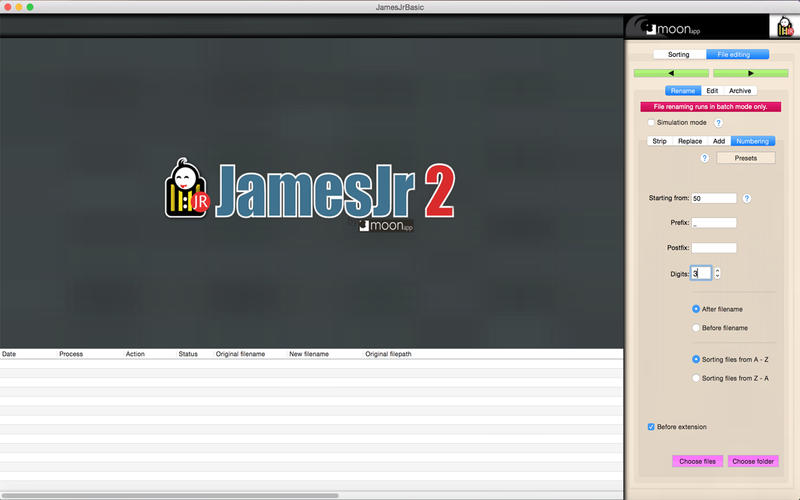Screen dimensions: 800x500
Task: Open help icon beside Starting from field
Action: (746, 198)
